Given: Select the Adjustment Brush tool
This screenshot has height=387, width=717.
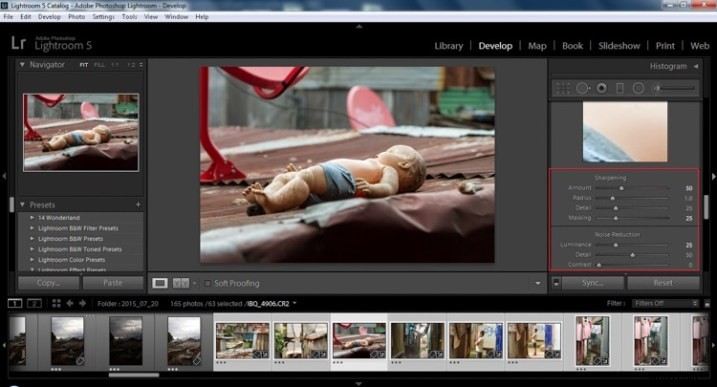Looking at the screenshot, I should coord(674,88).
